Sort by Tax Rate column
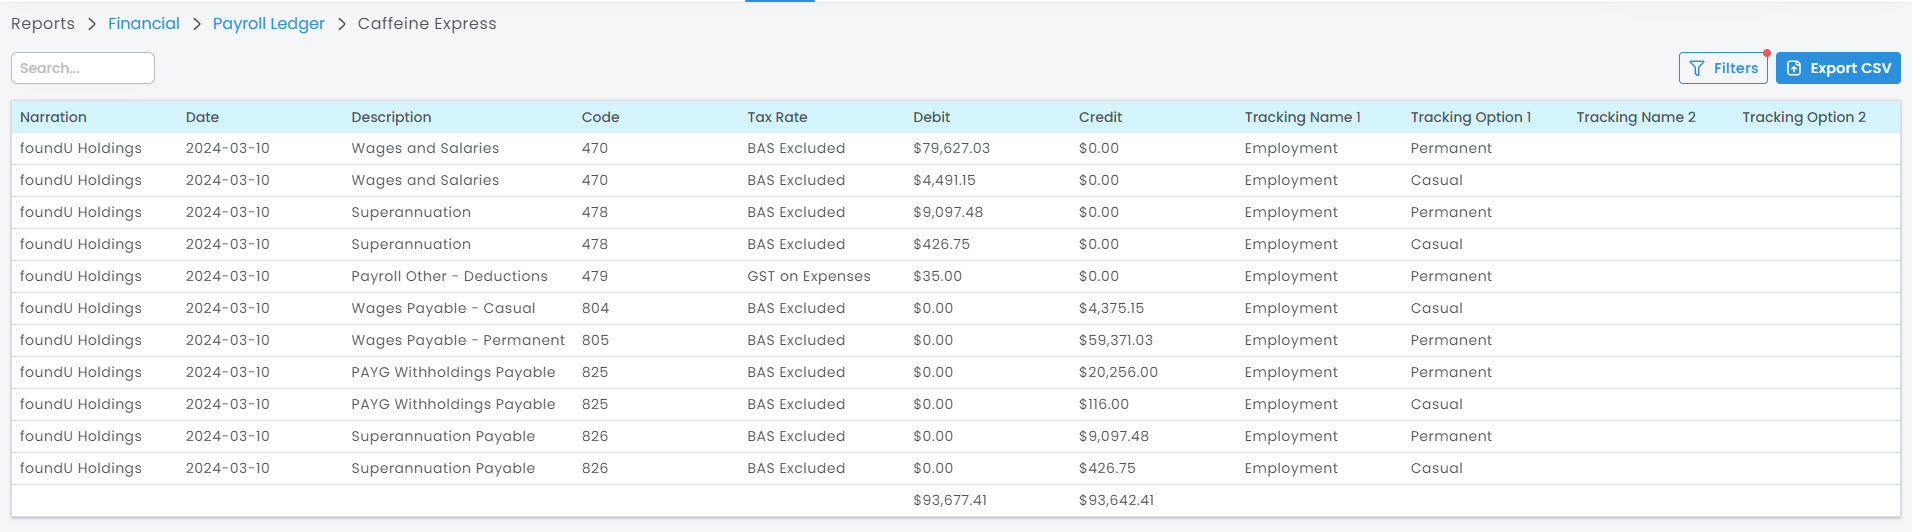The width and height of the screenshot is (1912, 532). tap(777, 117)
